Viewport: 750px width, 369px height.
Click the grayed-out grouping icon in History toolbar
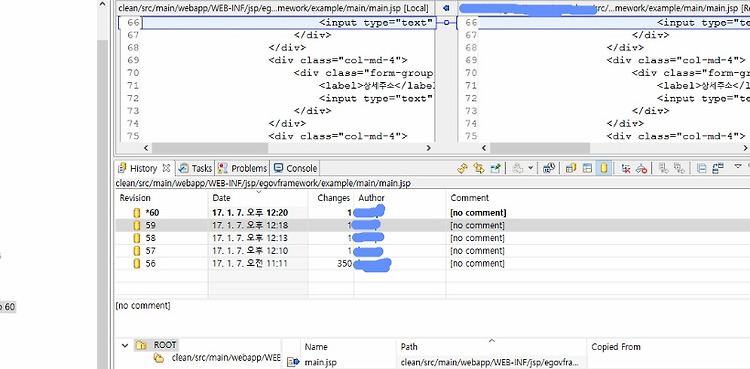518,168
